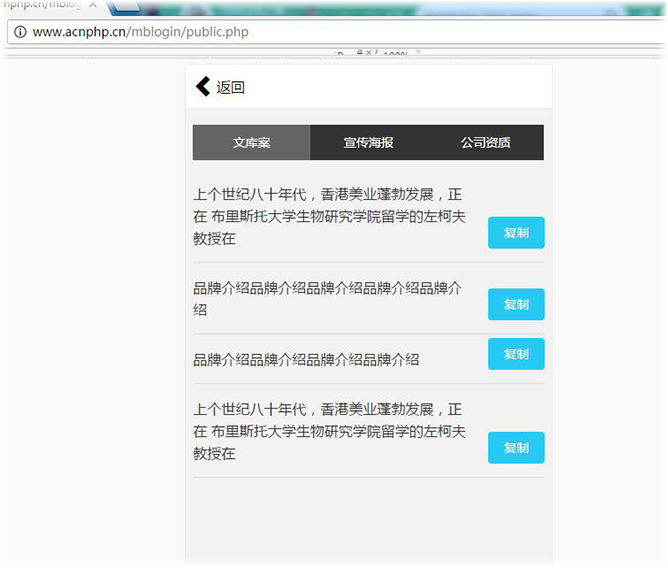The height and width of the screenshot is (568, 668).
Task: Select the 公司资质 tab
Action: pyautogui.click(x=485, y=142)
